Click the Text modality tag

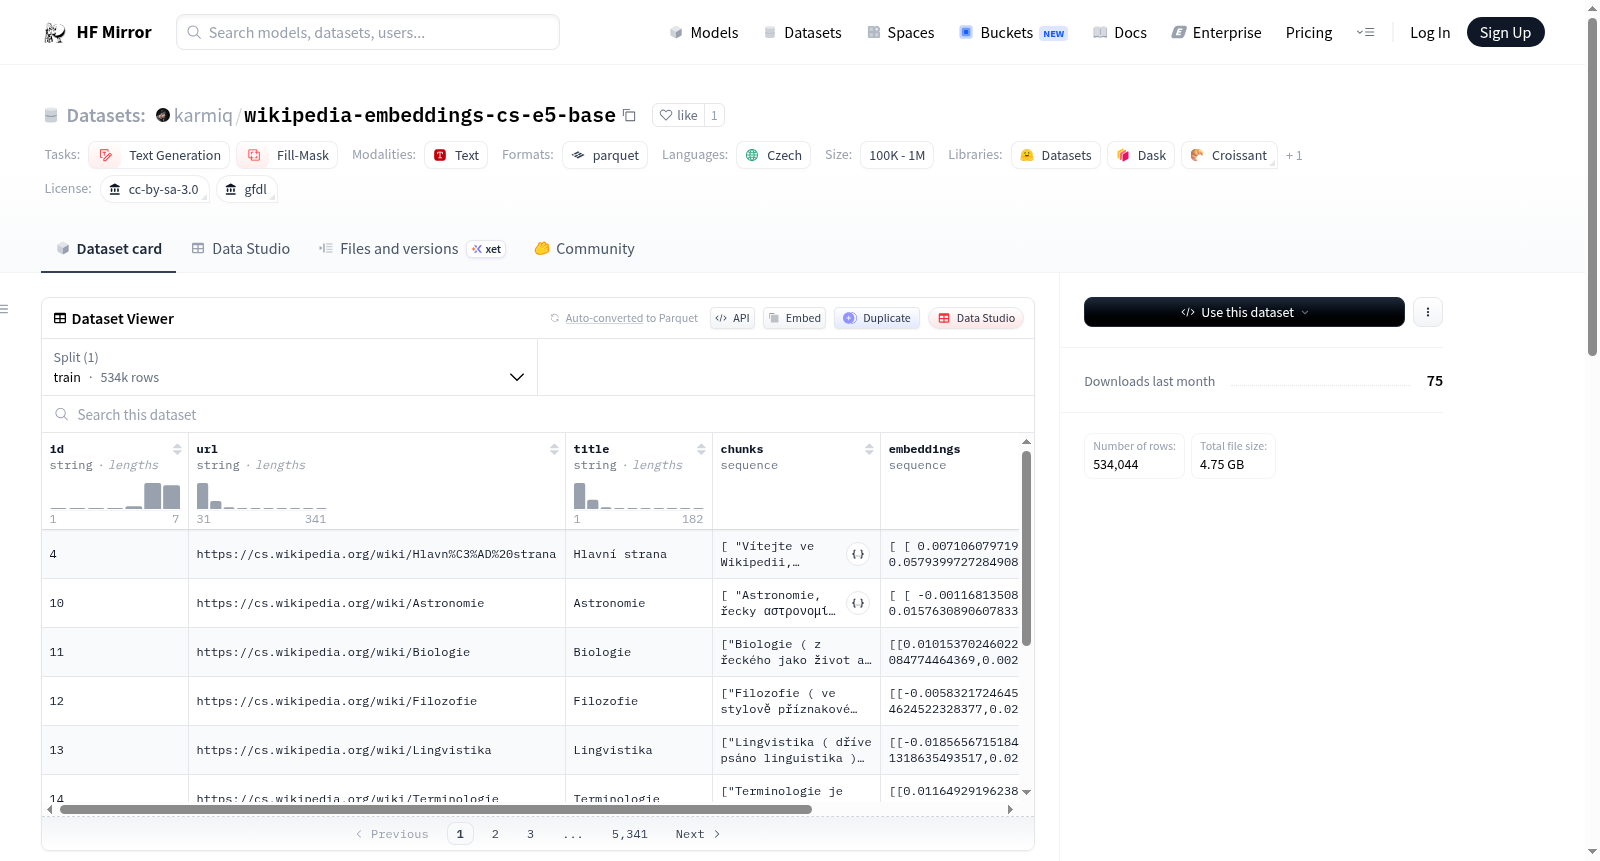456,155
